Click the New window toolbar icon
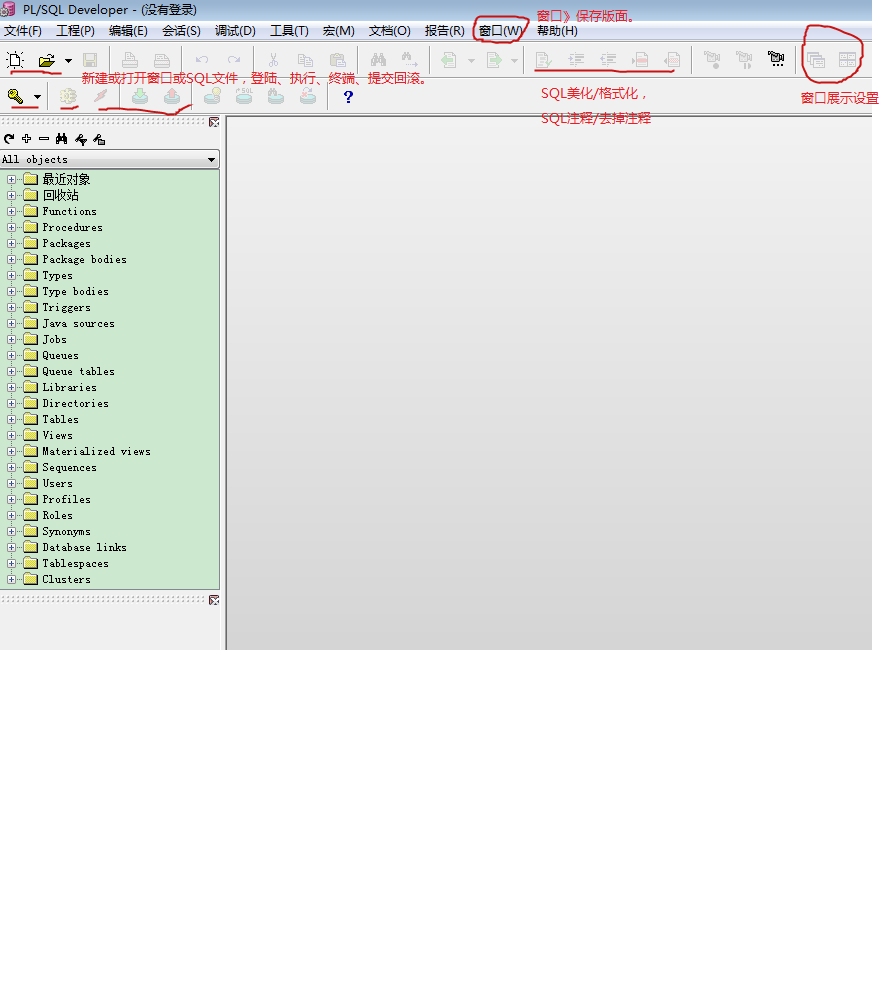The height and width of the screenshot is (1000, 881). (15, 60)
